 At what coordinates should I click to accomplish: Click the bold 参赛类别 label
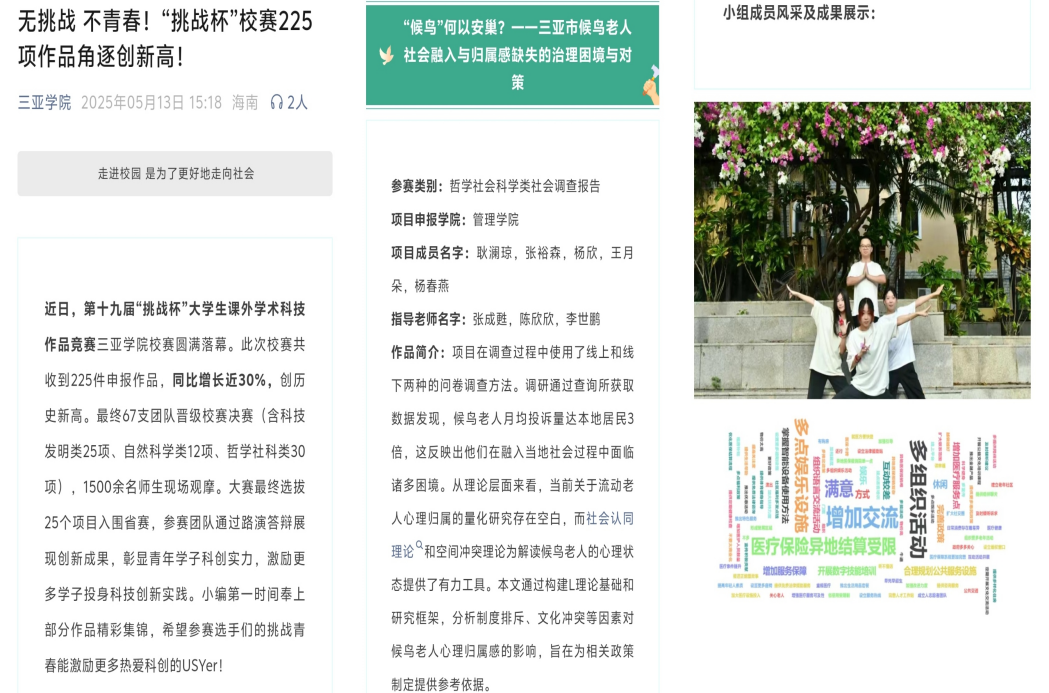pyautogui.click(x=416, y=186)
